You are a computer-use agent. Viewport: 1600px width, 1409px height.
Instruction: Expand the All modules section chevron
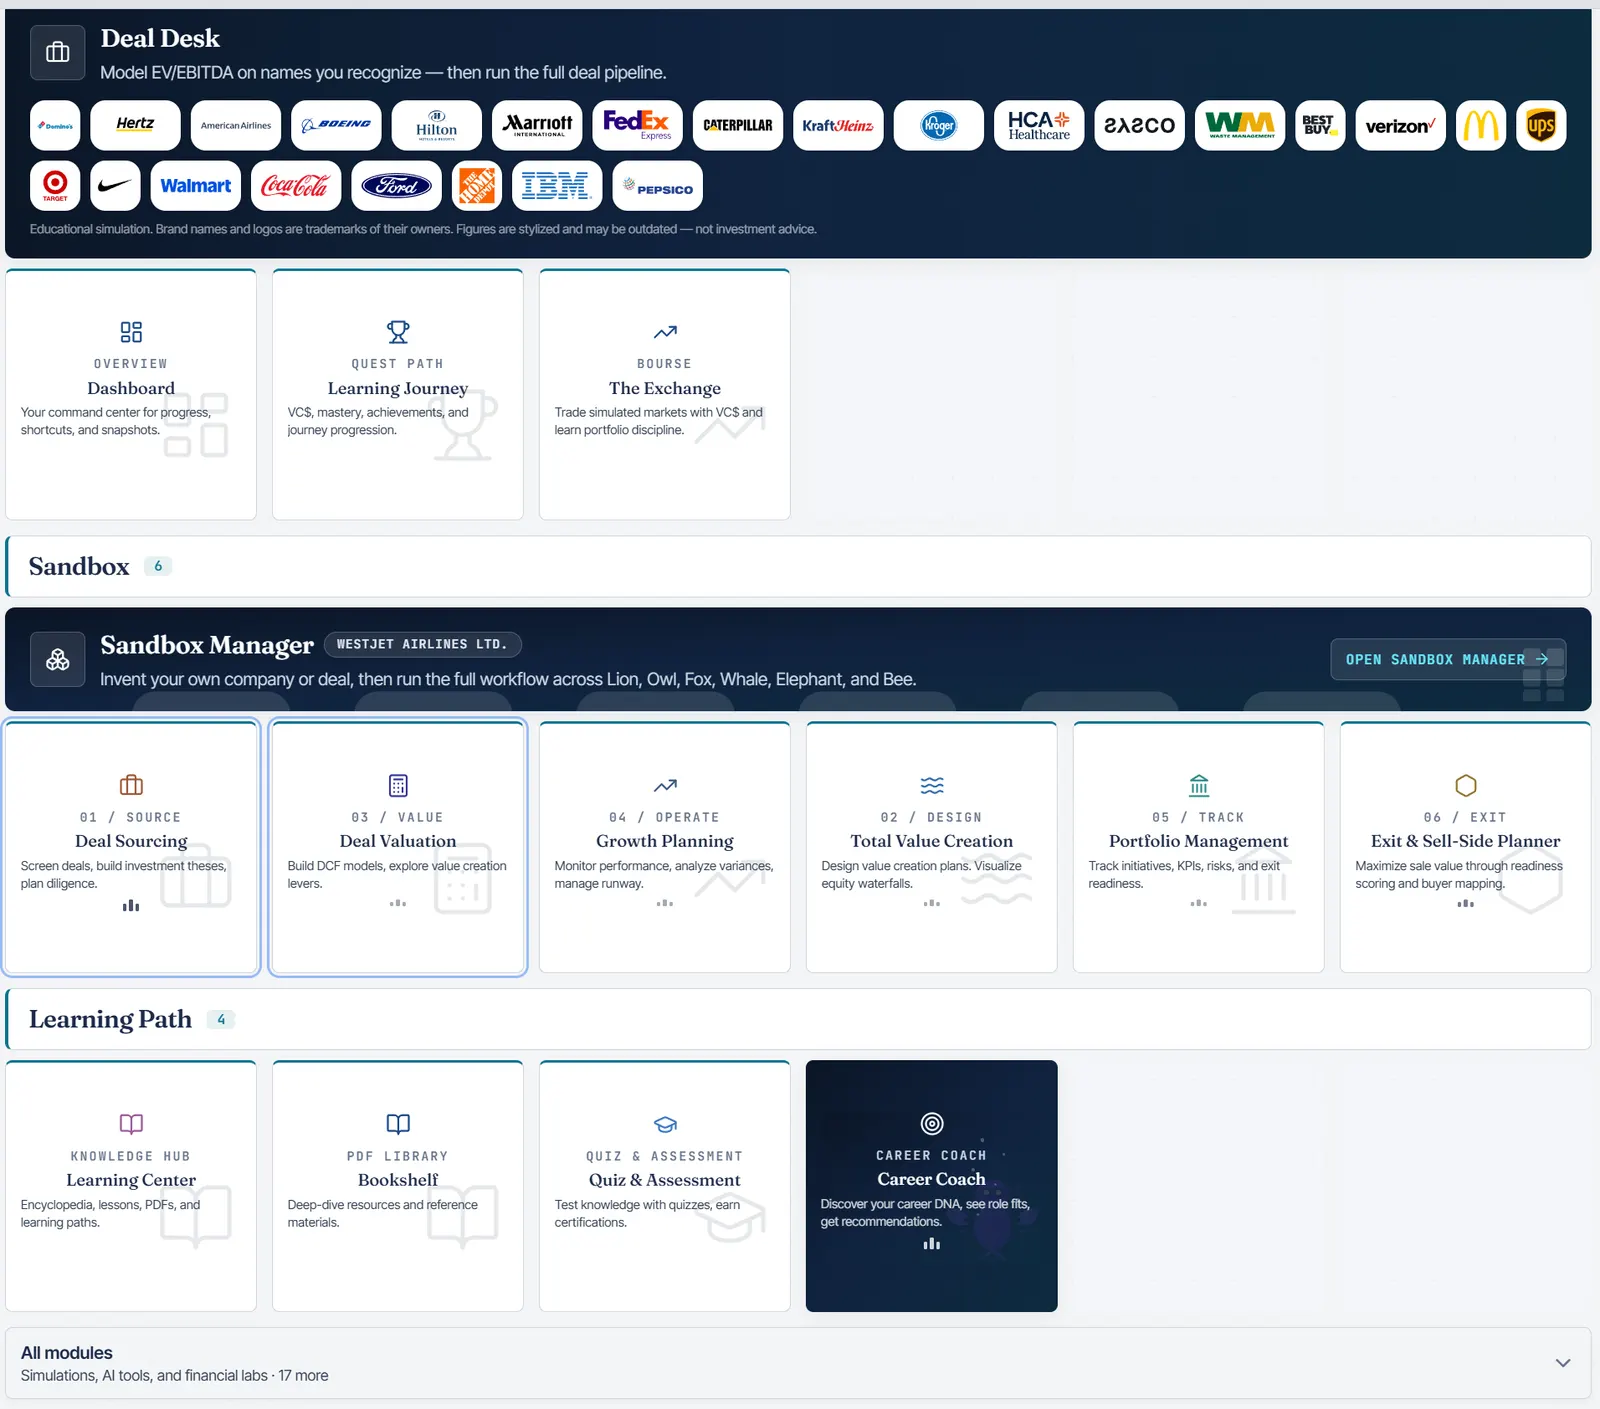point(1562,1363)
